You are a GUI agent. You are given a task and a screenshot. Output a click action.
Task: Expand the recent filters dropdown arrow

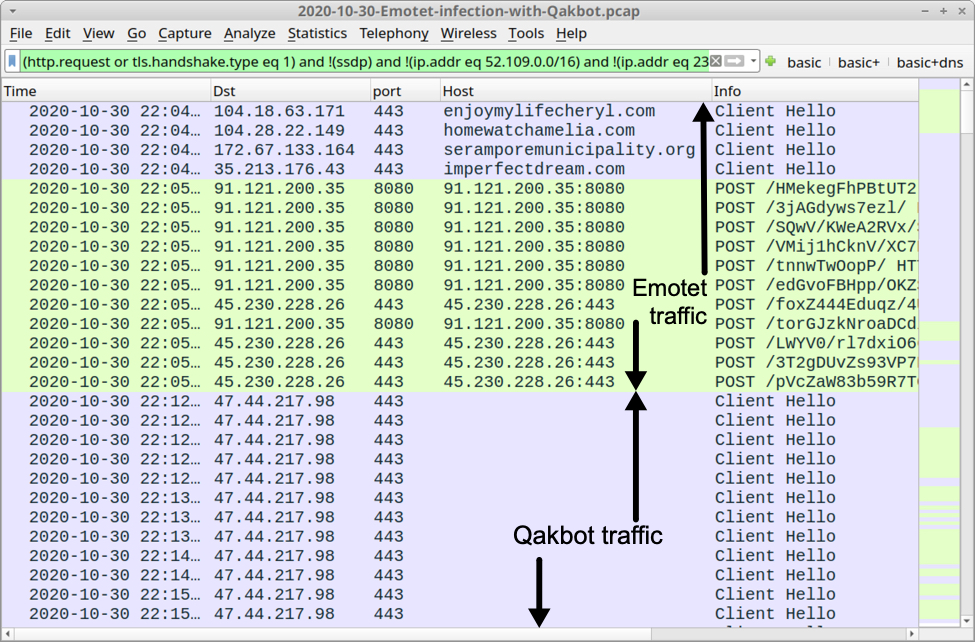tap(753, 61)
